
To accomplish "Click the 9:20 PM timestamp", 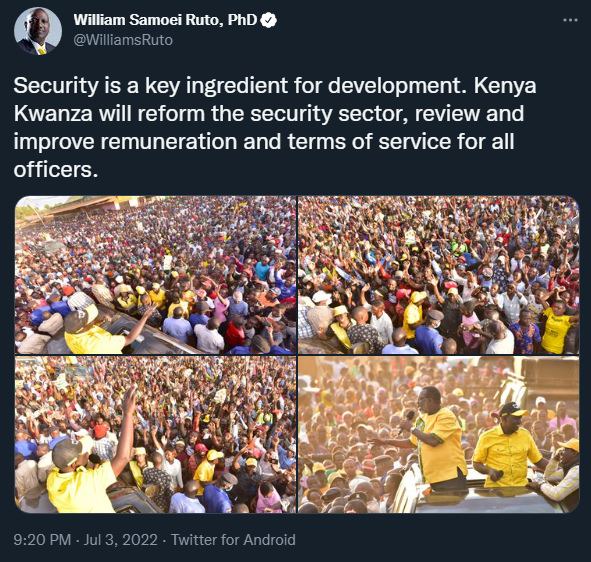I will tap(42, 540).
